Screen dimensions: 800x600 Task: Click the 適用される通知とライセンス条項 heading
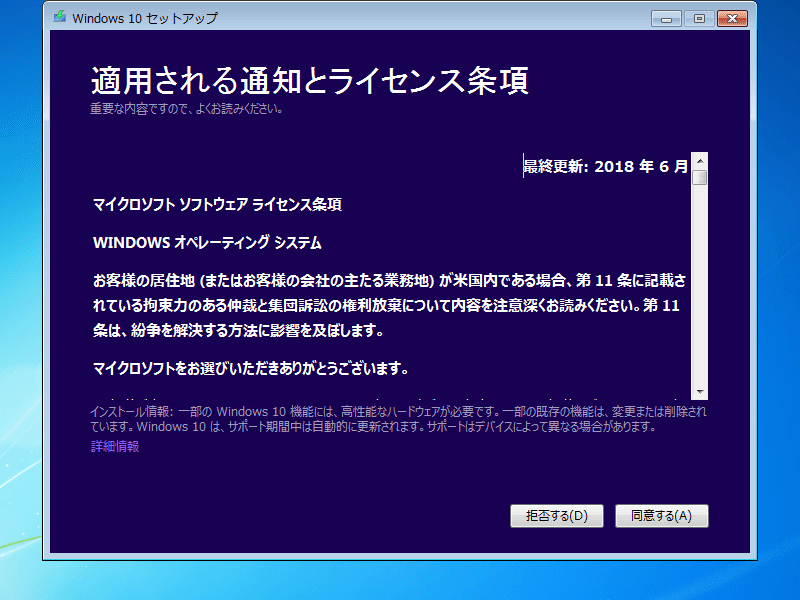(309, 80)
